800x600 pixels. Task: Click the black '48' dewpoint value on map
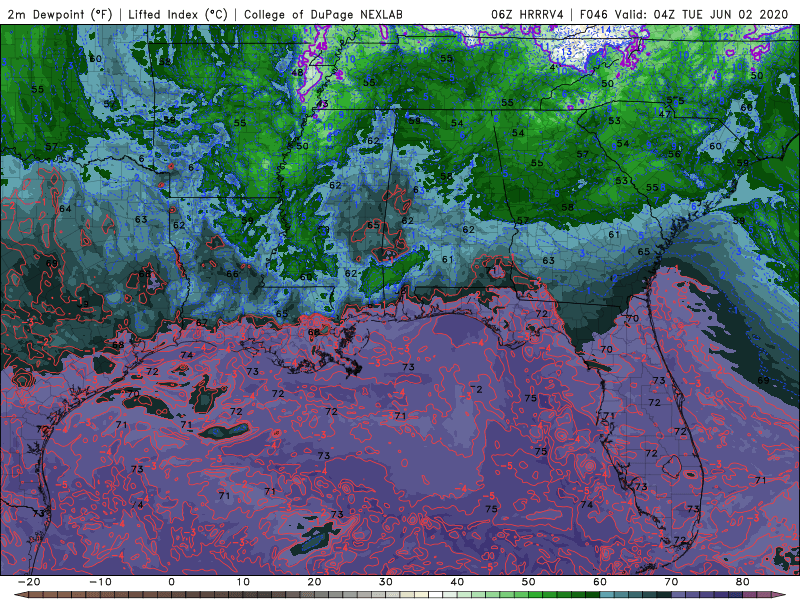click(x=297, y=72)
